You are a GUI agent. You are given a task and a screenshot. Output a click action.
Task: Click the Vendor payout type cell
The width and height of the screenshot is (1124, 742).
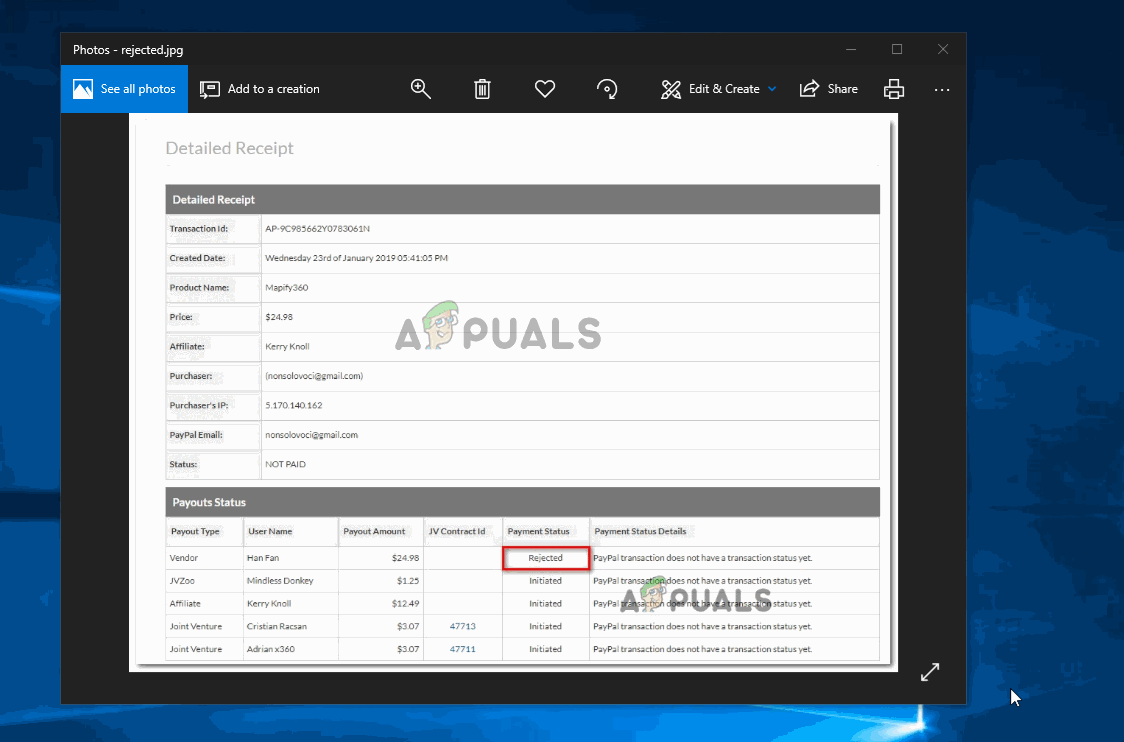pyautogui.click(x=184, y=558)
